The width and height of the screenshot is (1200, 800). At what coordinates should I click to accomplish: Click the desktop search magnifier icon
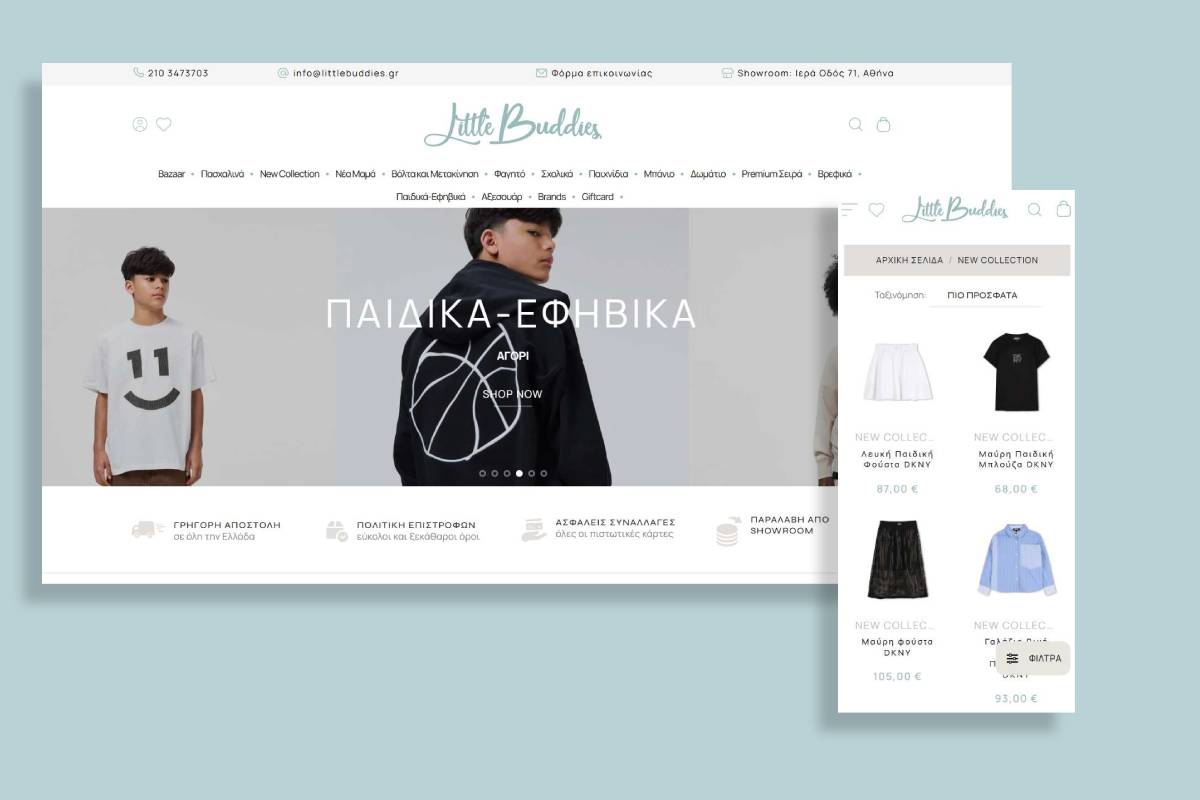click(855, 125)
